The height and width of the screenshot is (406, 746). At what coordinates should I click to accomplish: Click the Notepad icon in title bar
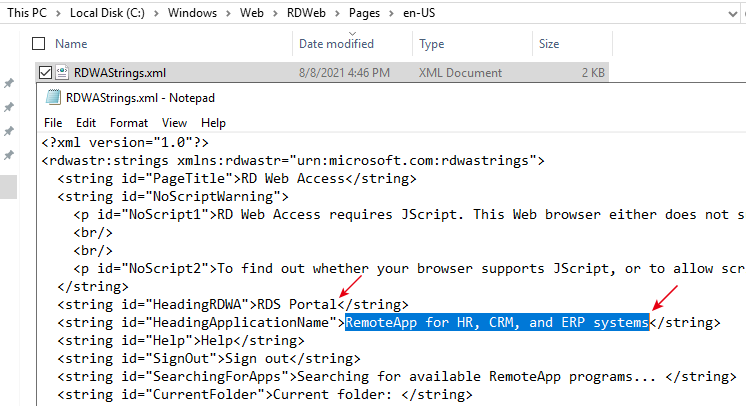53,97
